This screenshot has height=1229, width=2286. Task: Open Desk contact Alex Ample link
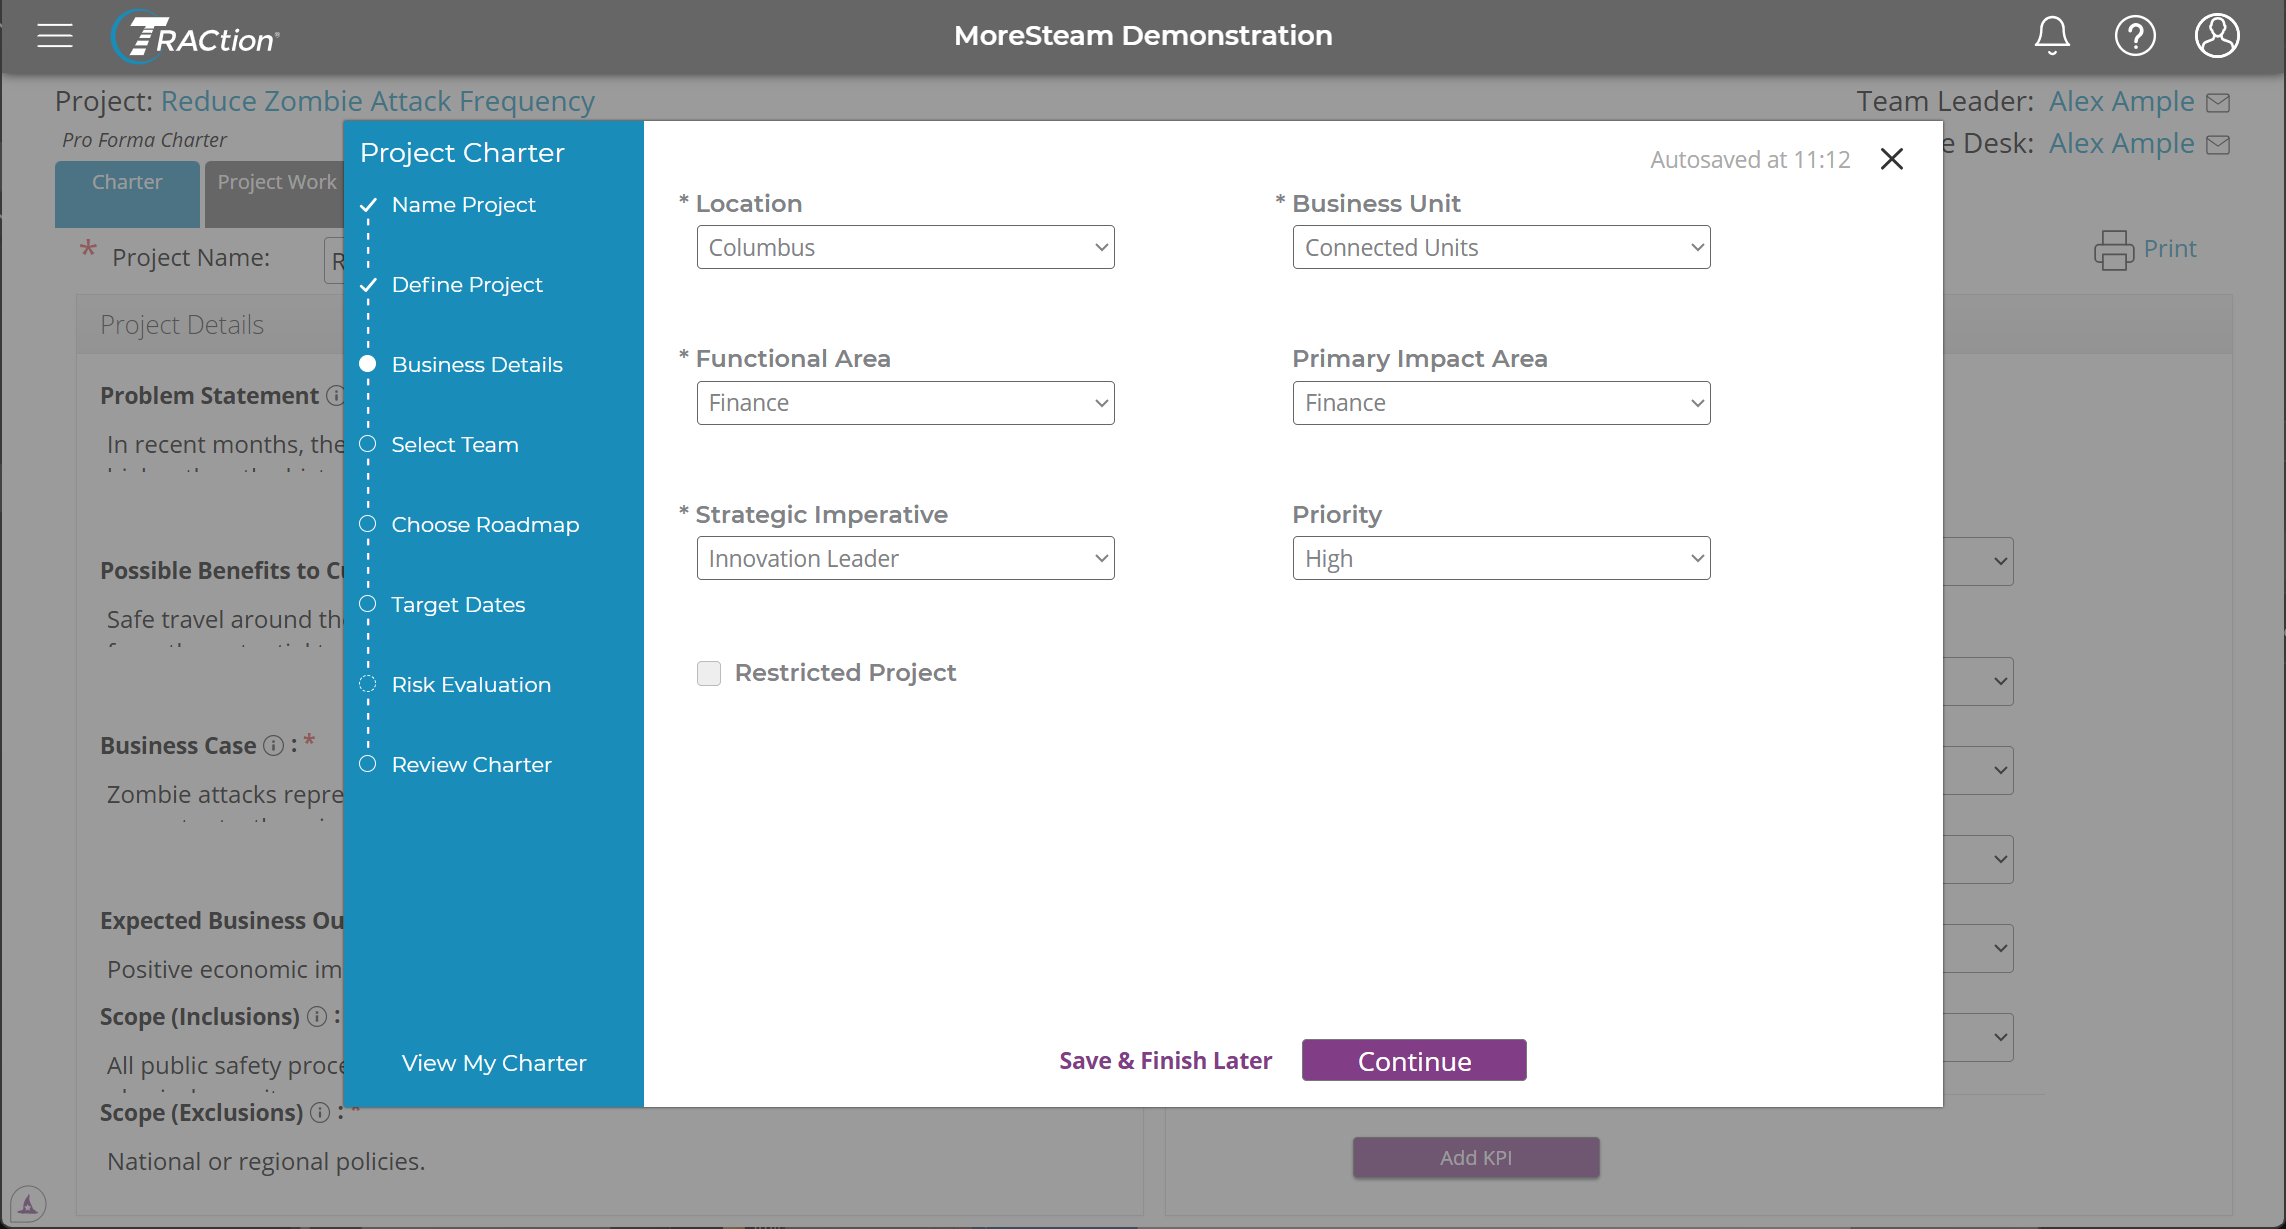pos(2122,144)
